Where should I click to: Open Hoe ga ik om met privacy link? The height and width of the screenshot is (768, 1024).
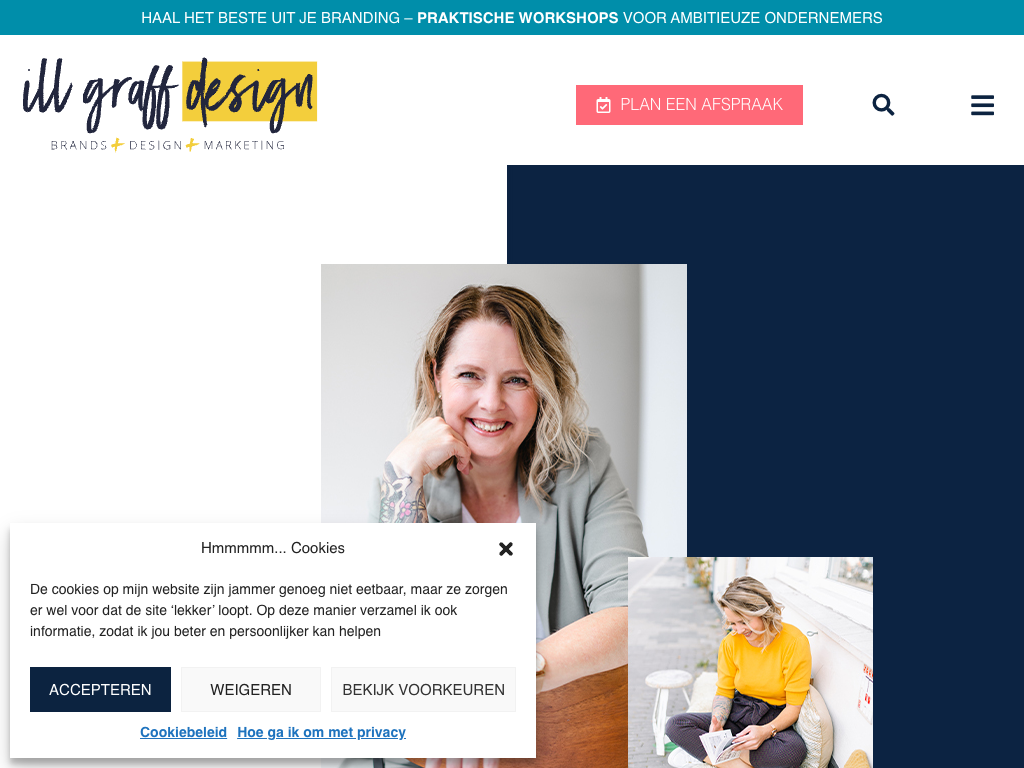[x=321, y=732]
